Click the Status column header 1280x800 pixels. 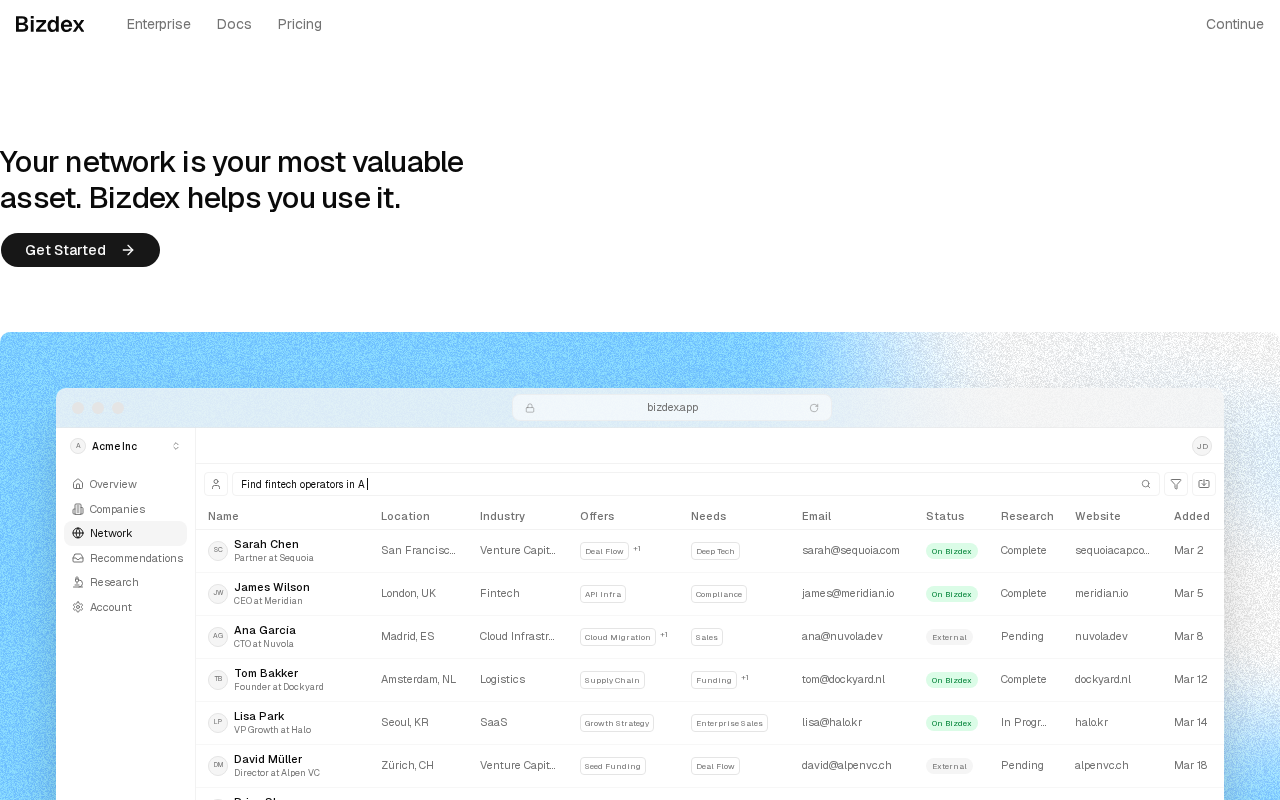[945, 516]
